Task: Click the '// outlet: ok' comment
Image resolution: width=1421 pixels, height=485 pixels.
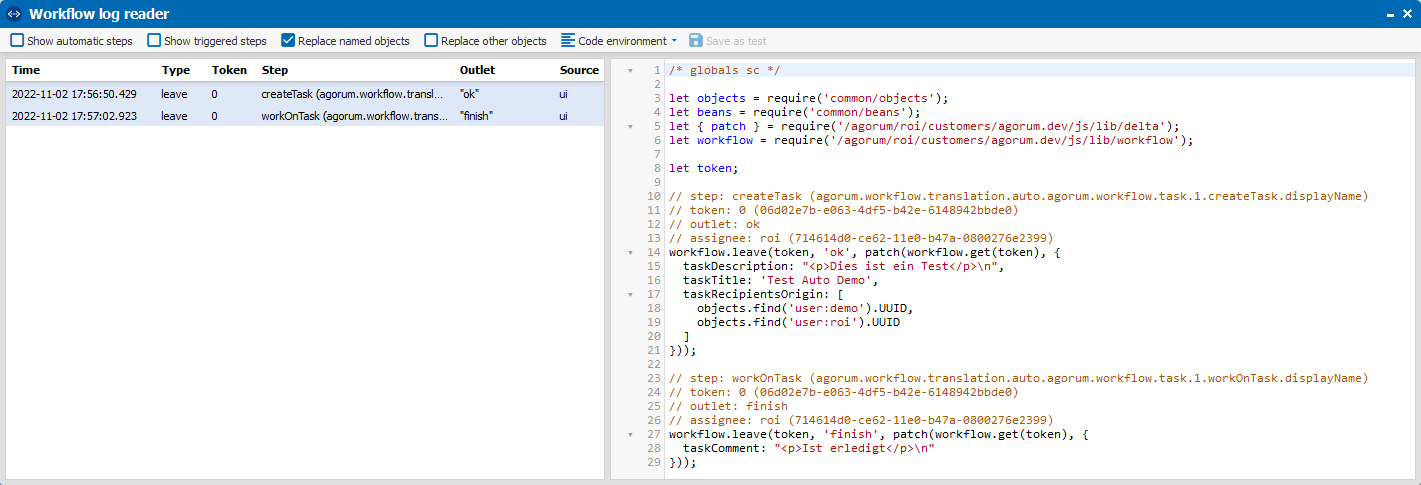Action: pos(714,225)
